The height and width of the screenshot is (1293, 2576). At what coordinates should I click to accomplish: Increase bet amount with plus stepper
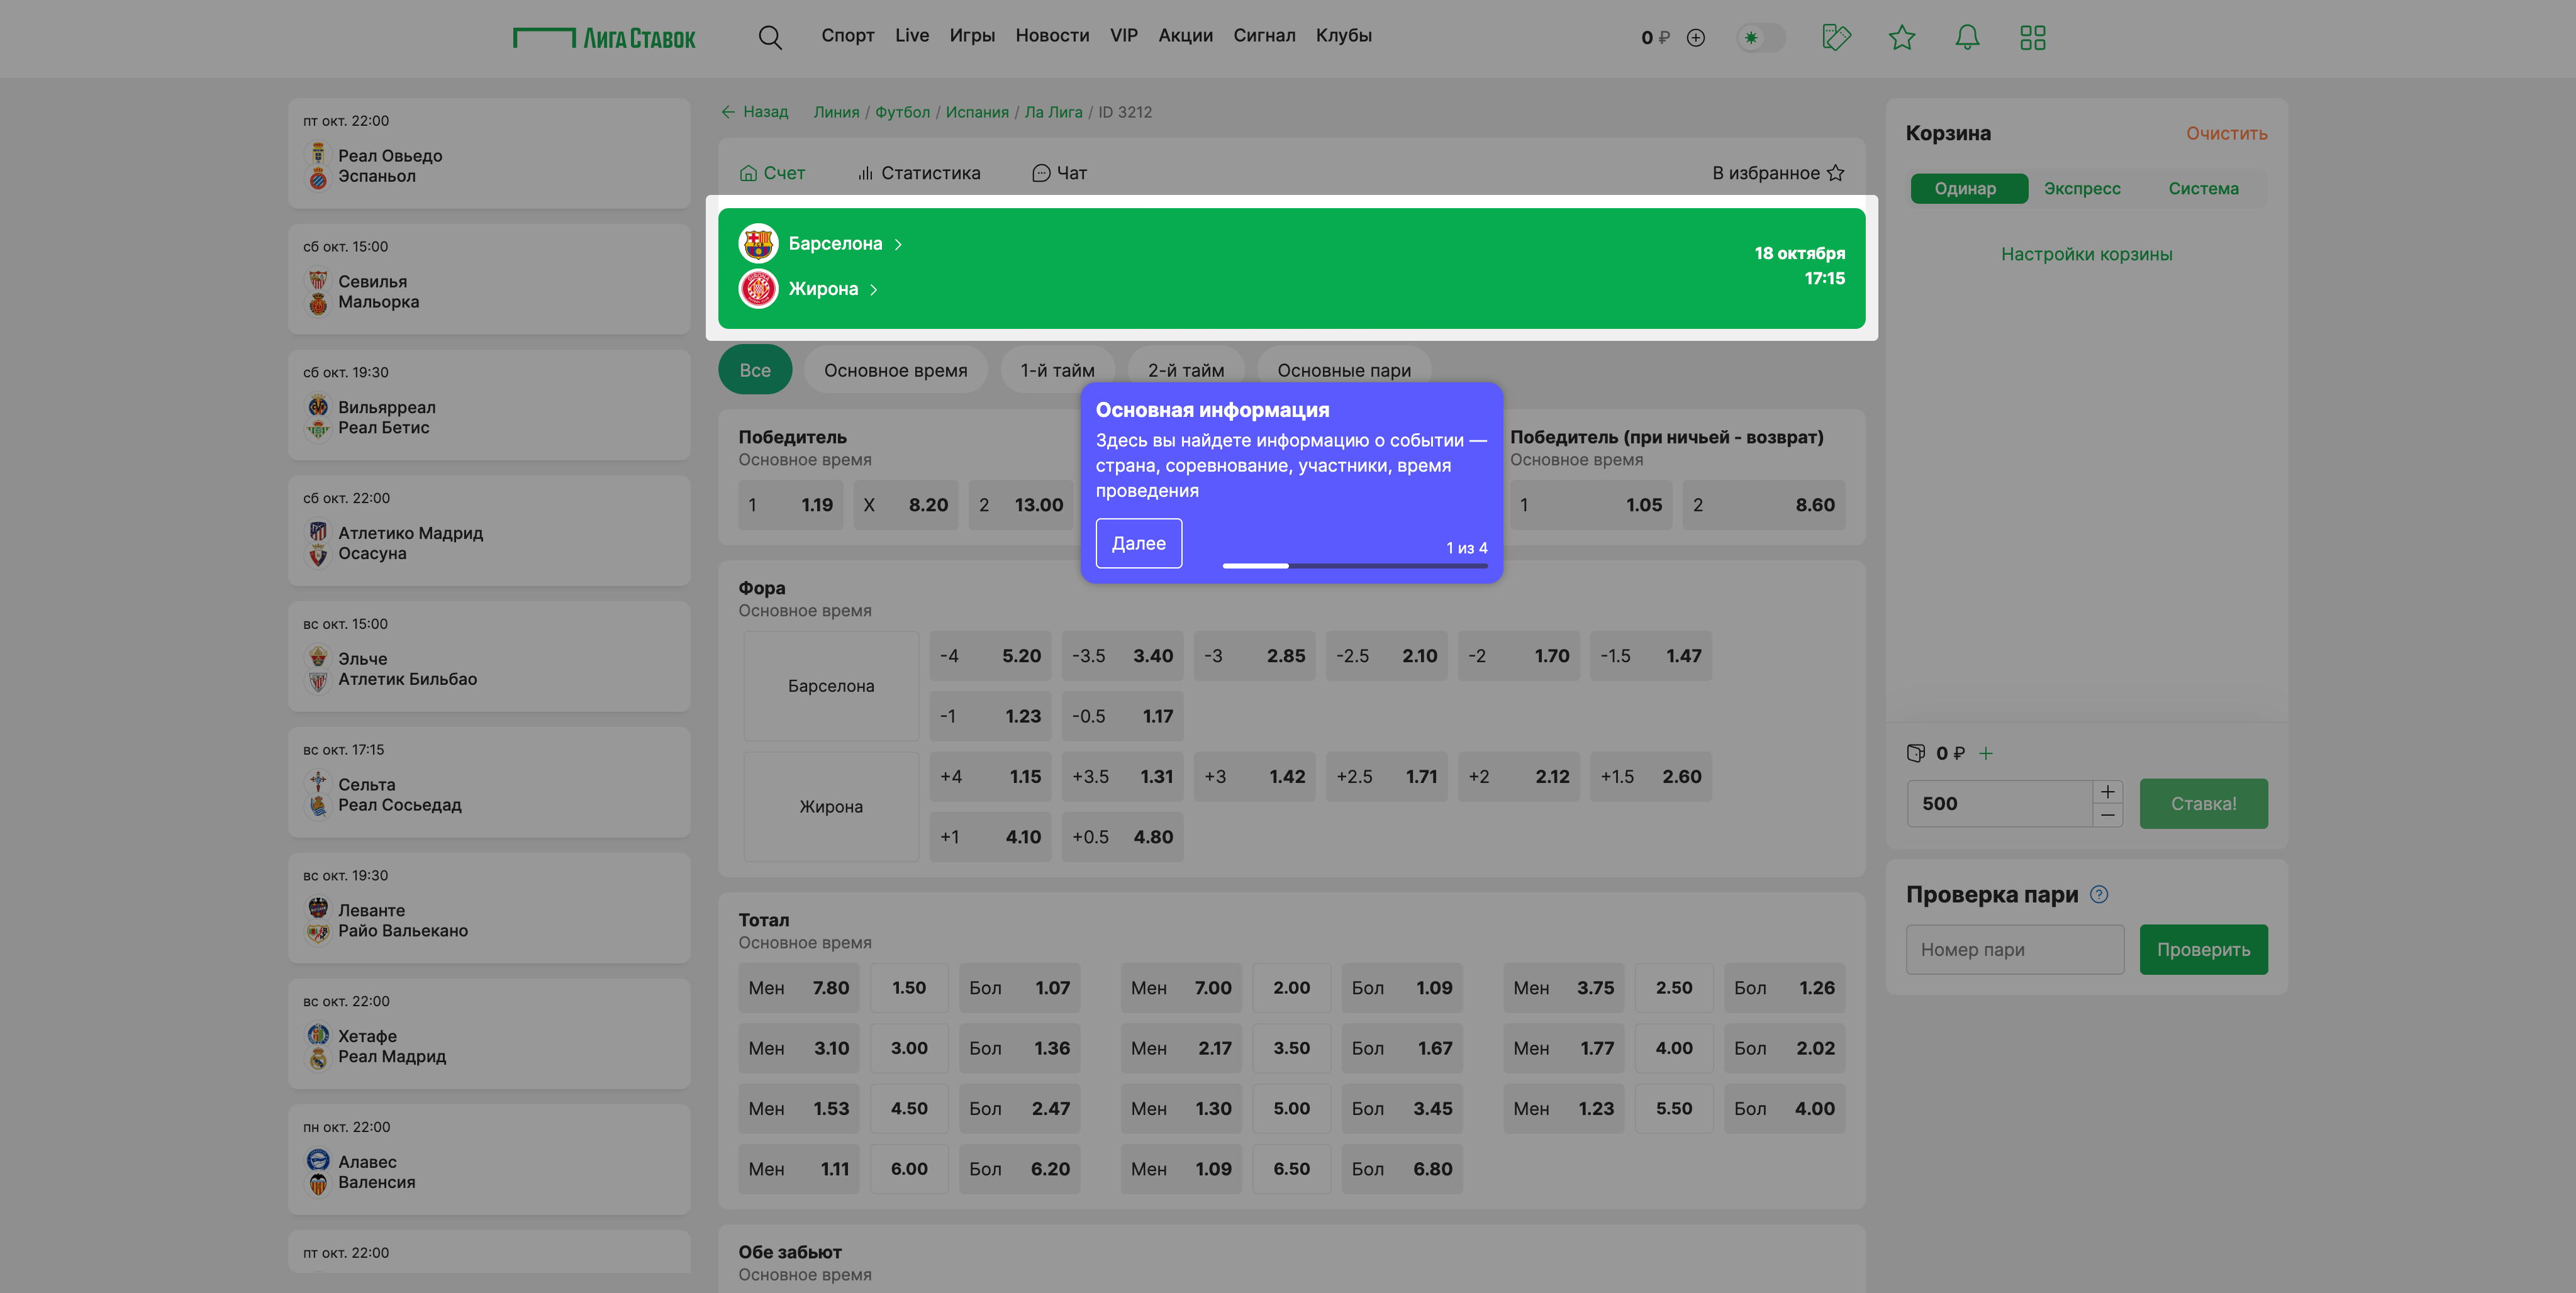2107,791
